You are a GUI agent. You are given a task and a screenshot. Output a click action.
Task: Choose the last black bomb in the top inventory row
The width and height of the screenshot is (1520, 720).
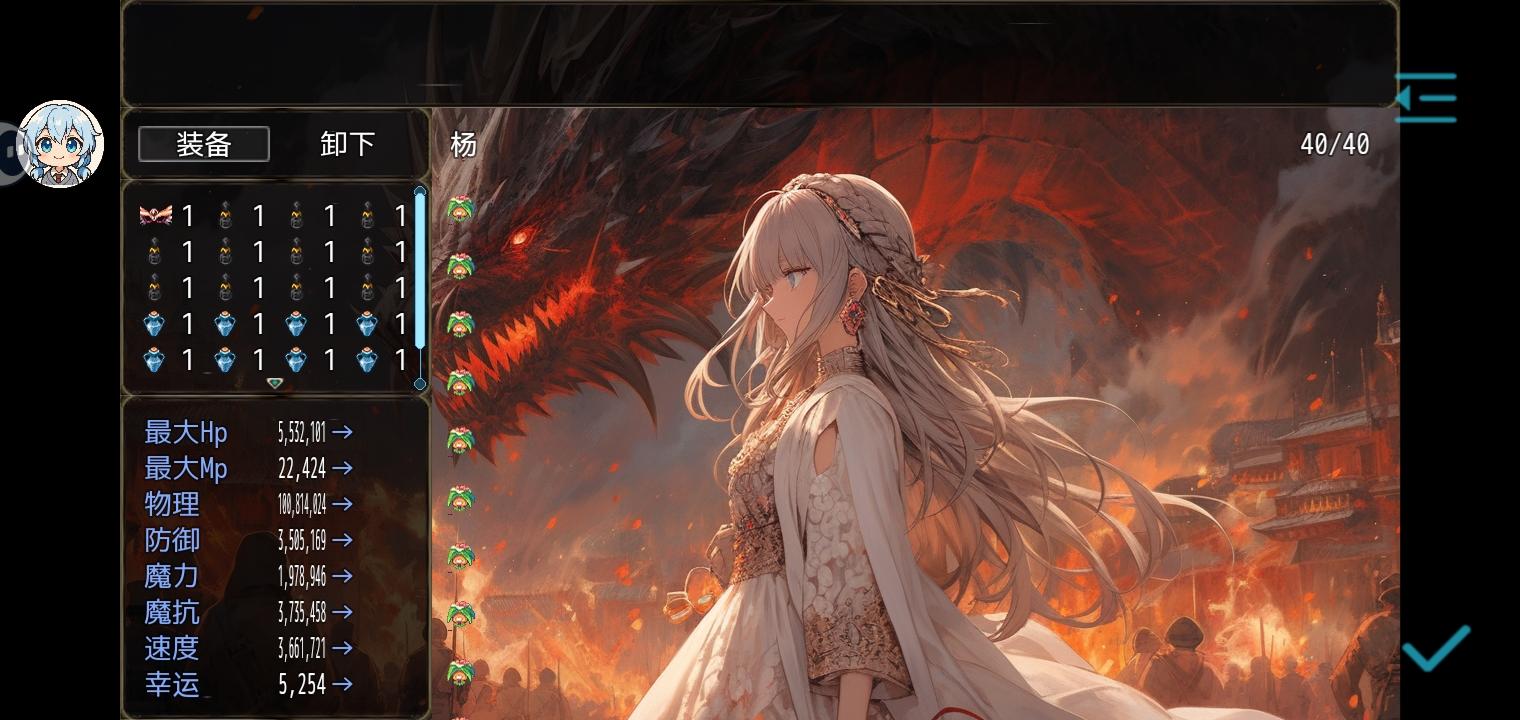pyautogui.click(x=368, y=215)
